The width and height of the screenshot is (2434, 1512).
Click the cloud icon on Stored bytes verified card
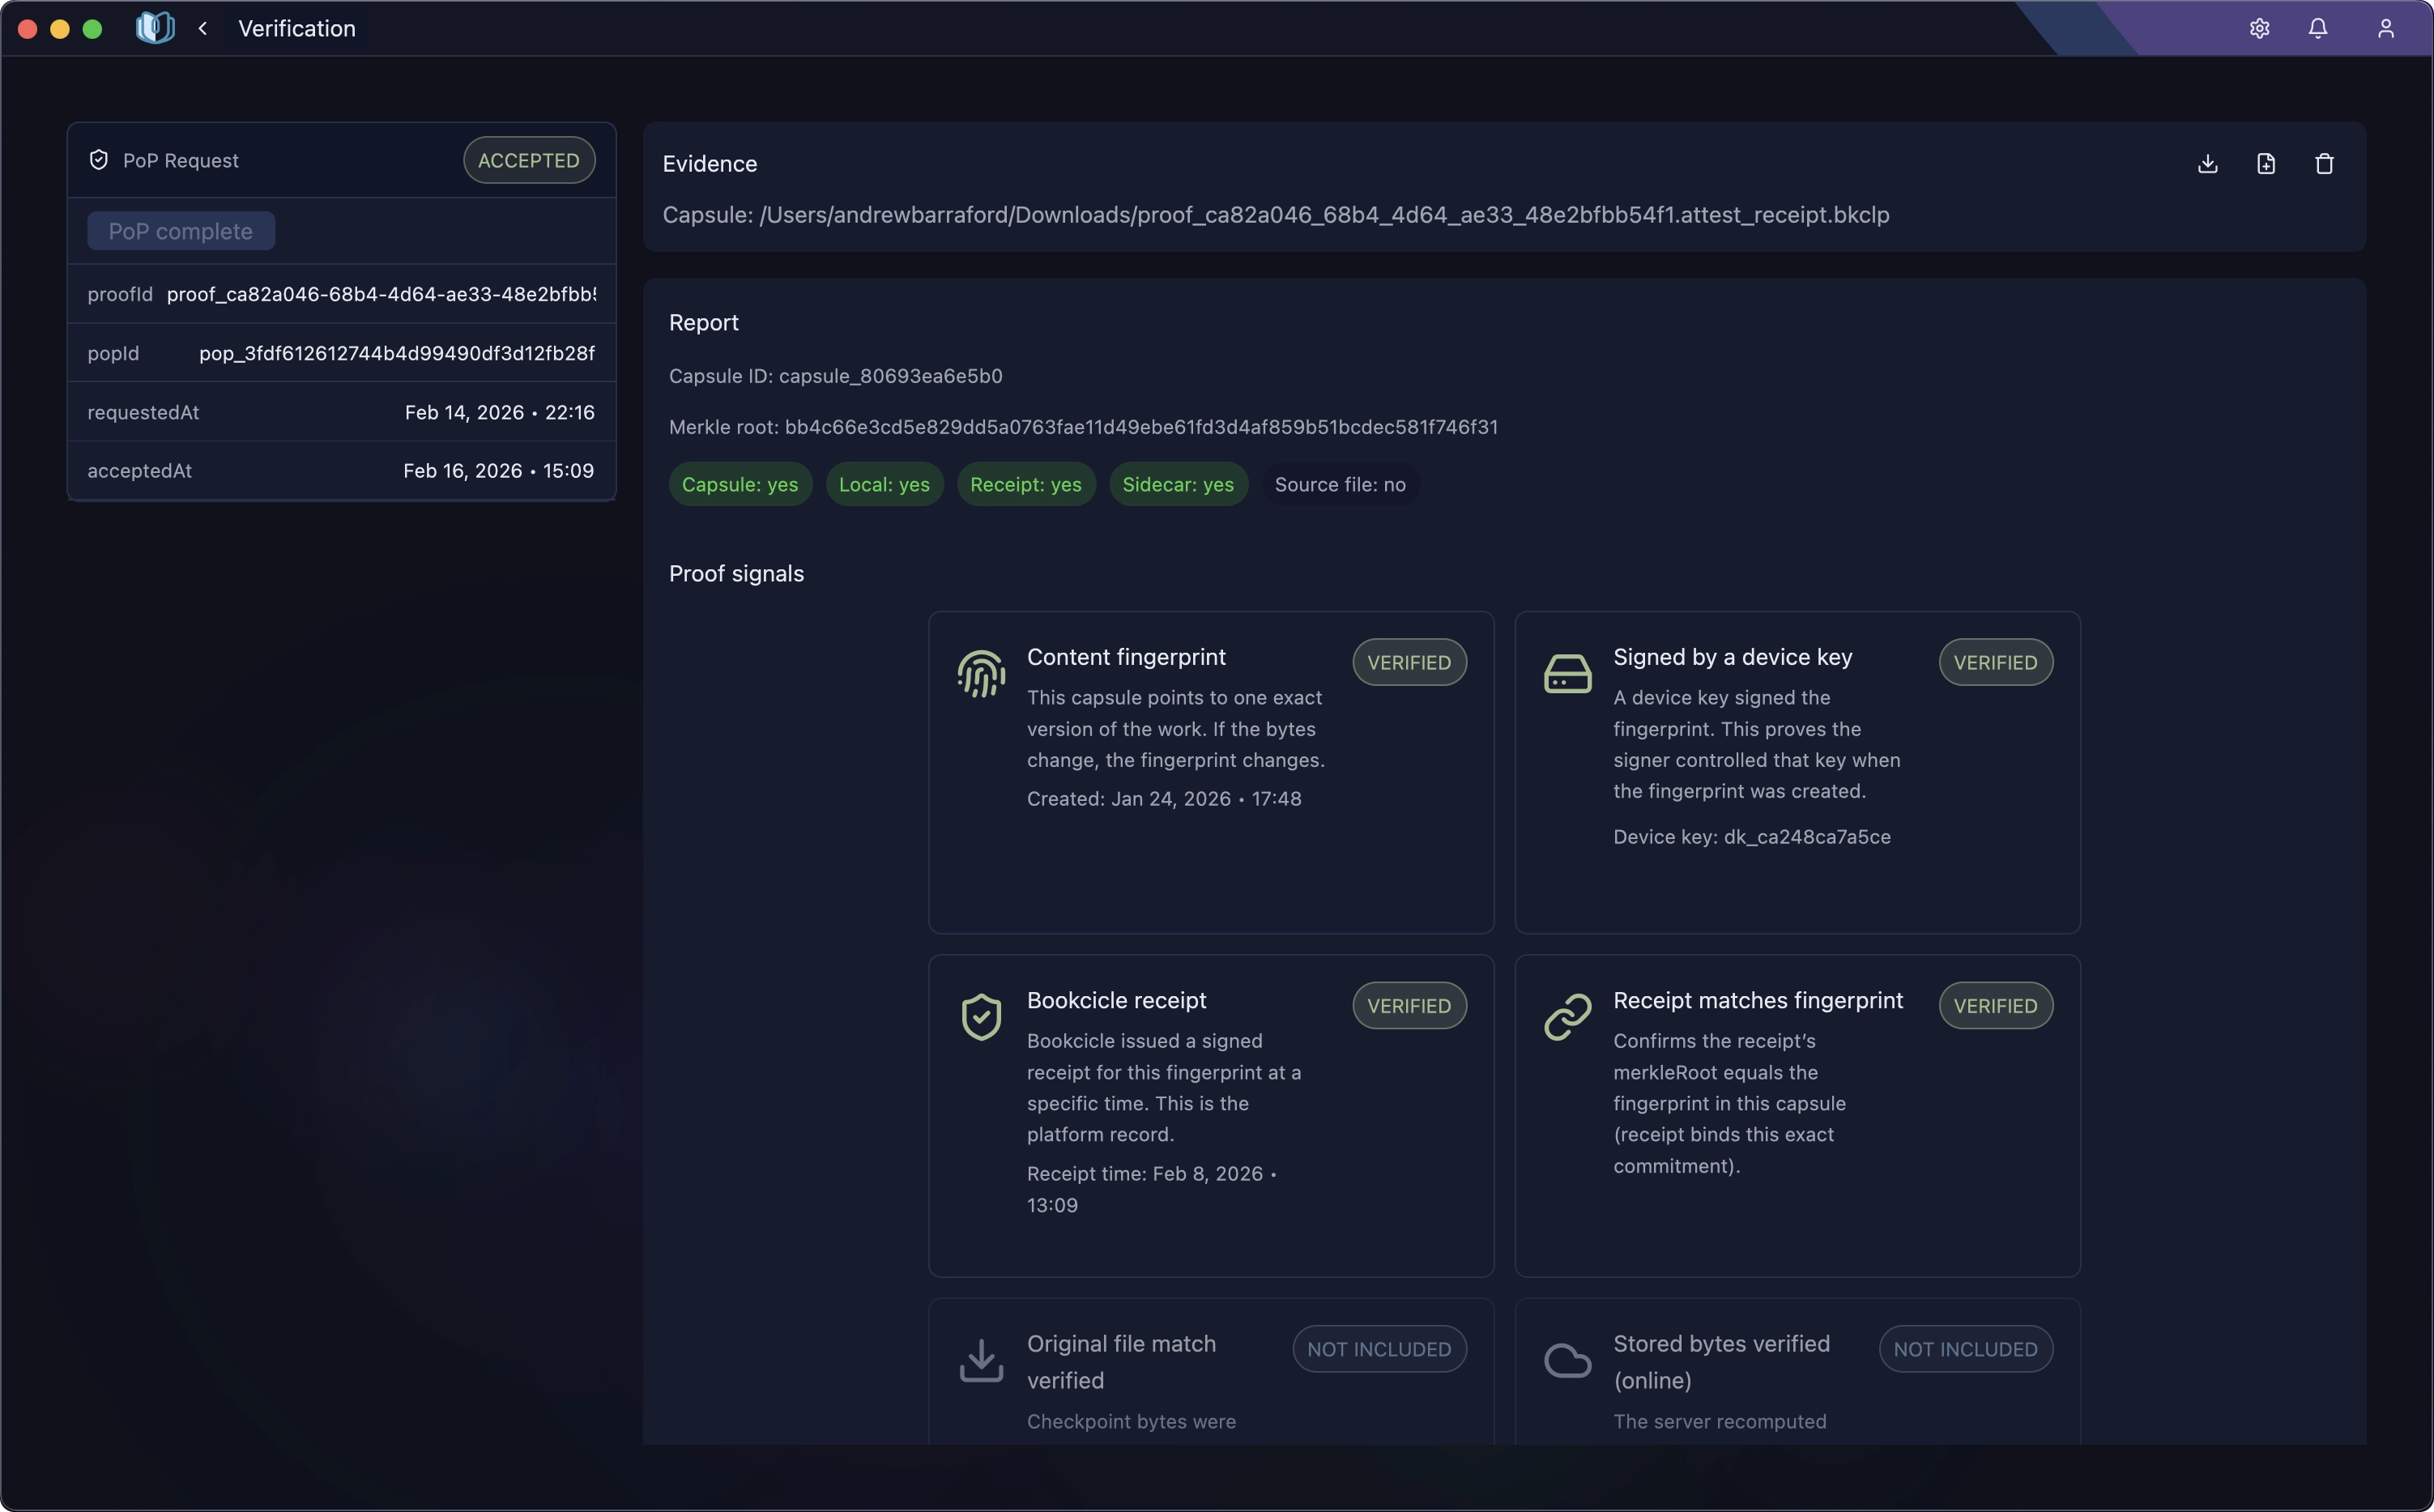1568,1361
